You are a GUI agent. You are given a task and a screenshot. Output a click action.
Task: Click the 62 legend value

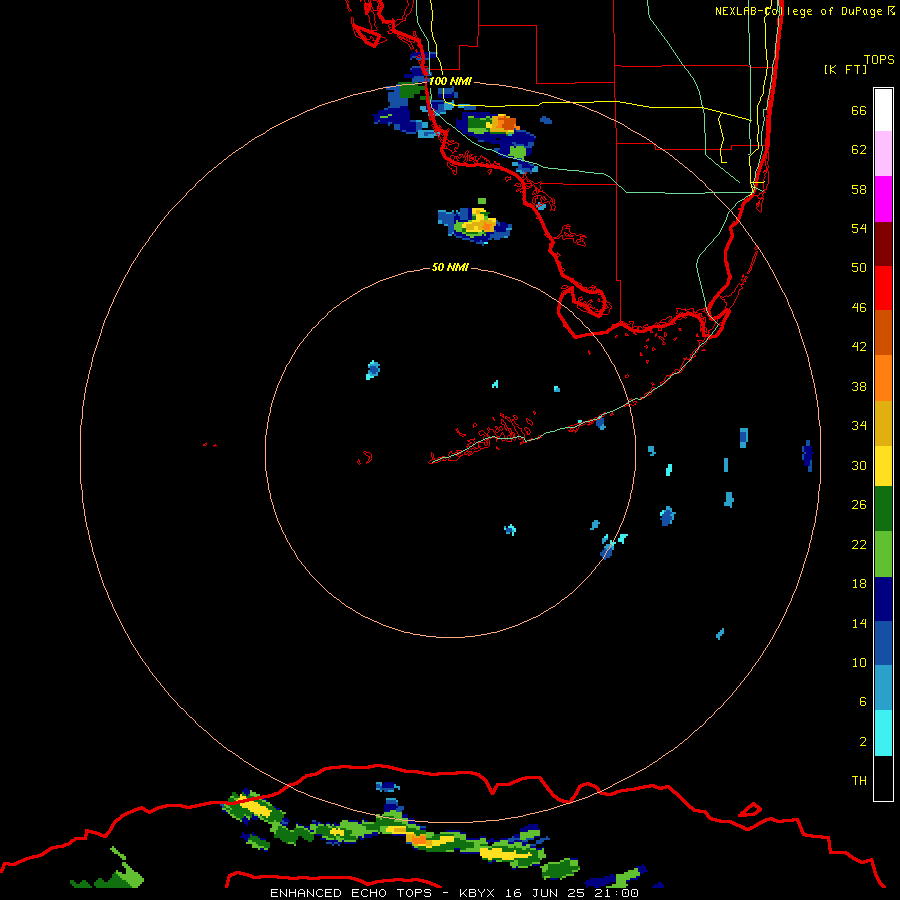point(859,150)
